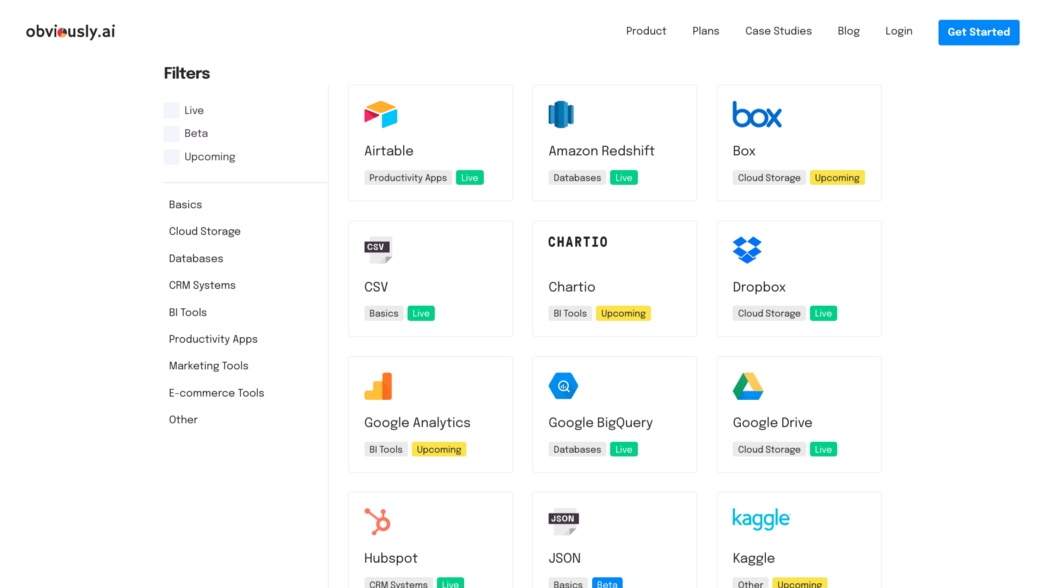Open the Case Studies page

[778, 31]
